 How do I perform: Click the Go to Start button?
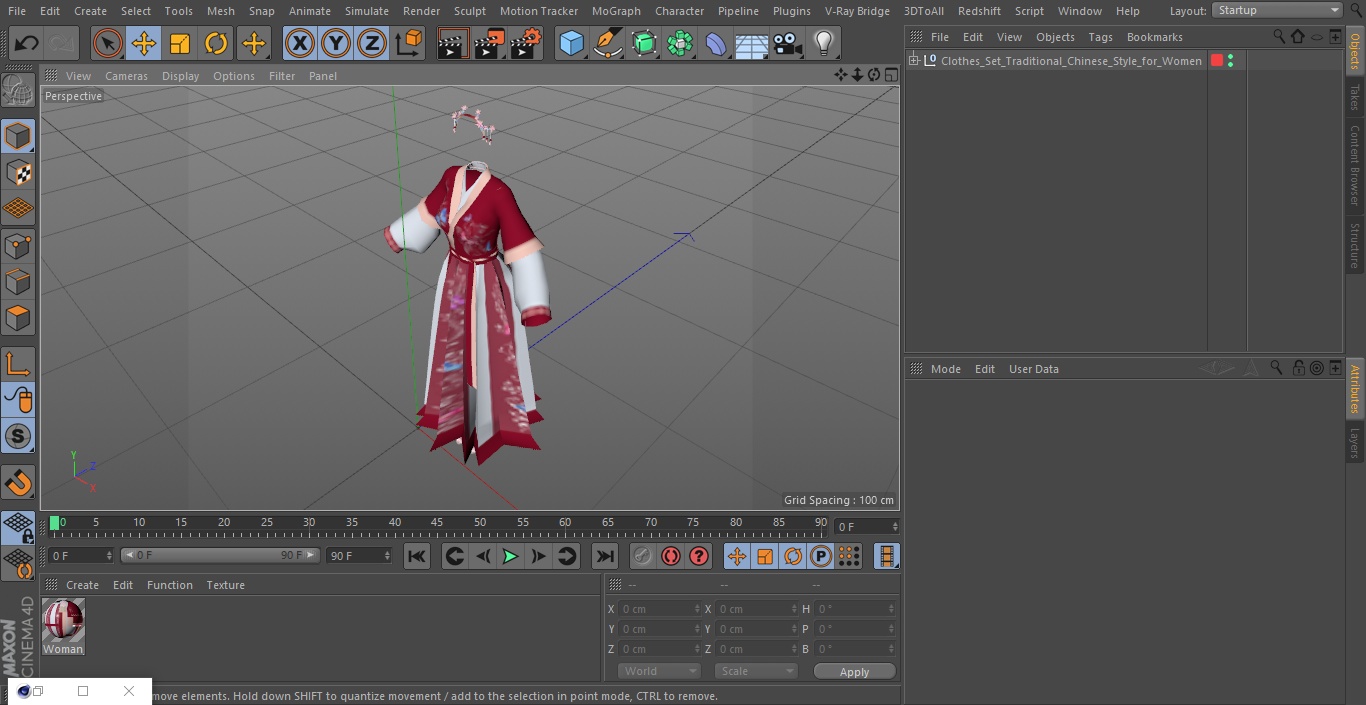coord(417,556)
